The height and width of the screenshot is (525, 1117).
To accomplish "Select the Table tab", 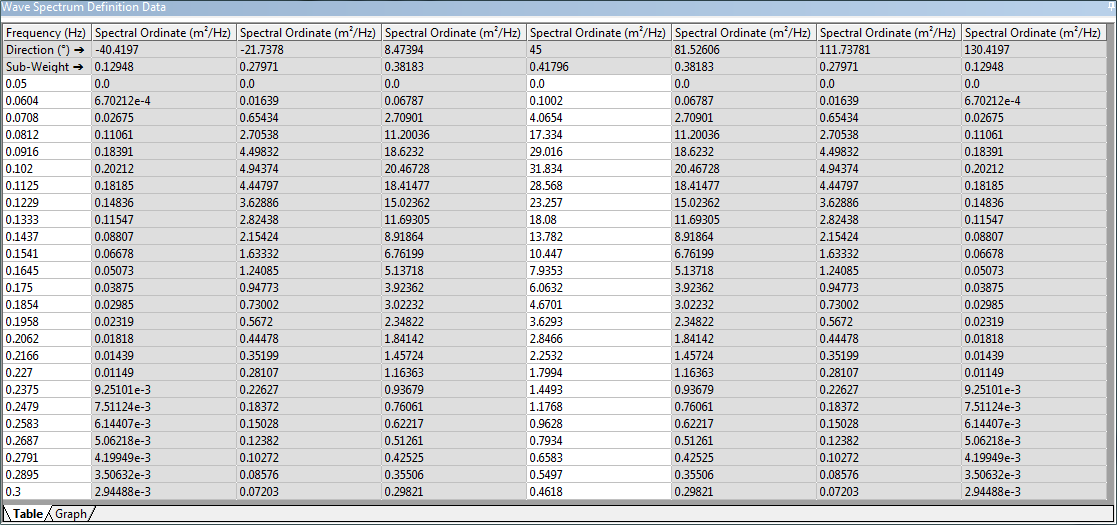I will (x=27, y=514).
